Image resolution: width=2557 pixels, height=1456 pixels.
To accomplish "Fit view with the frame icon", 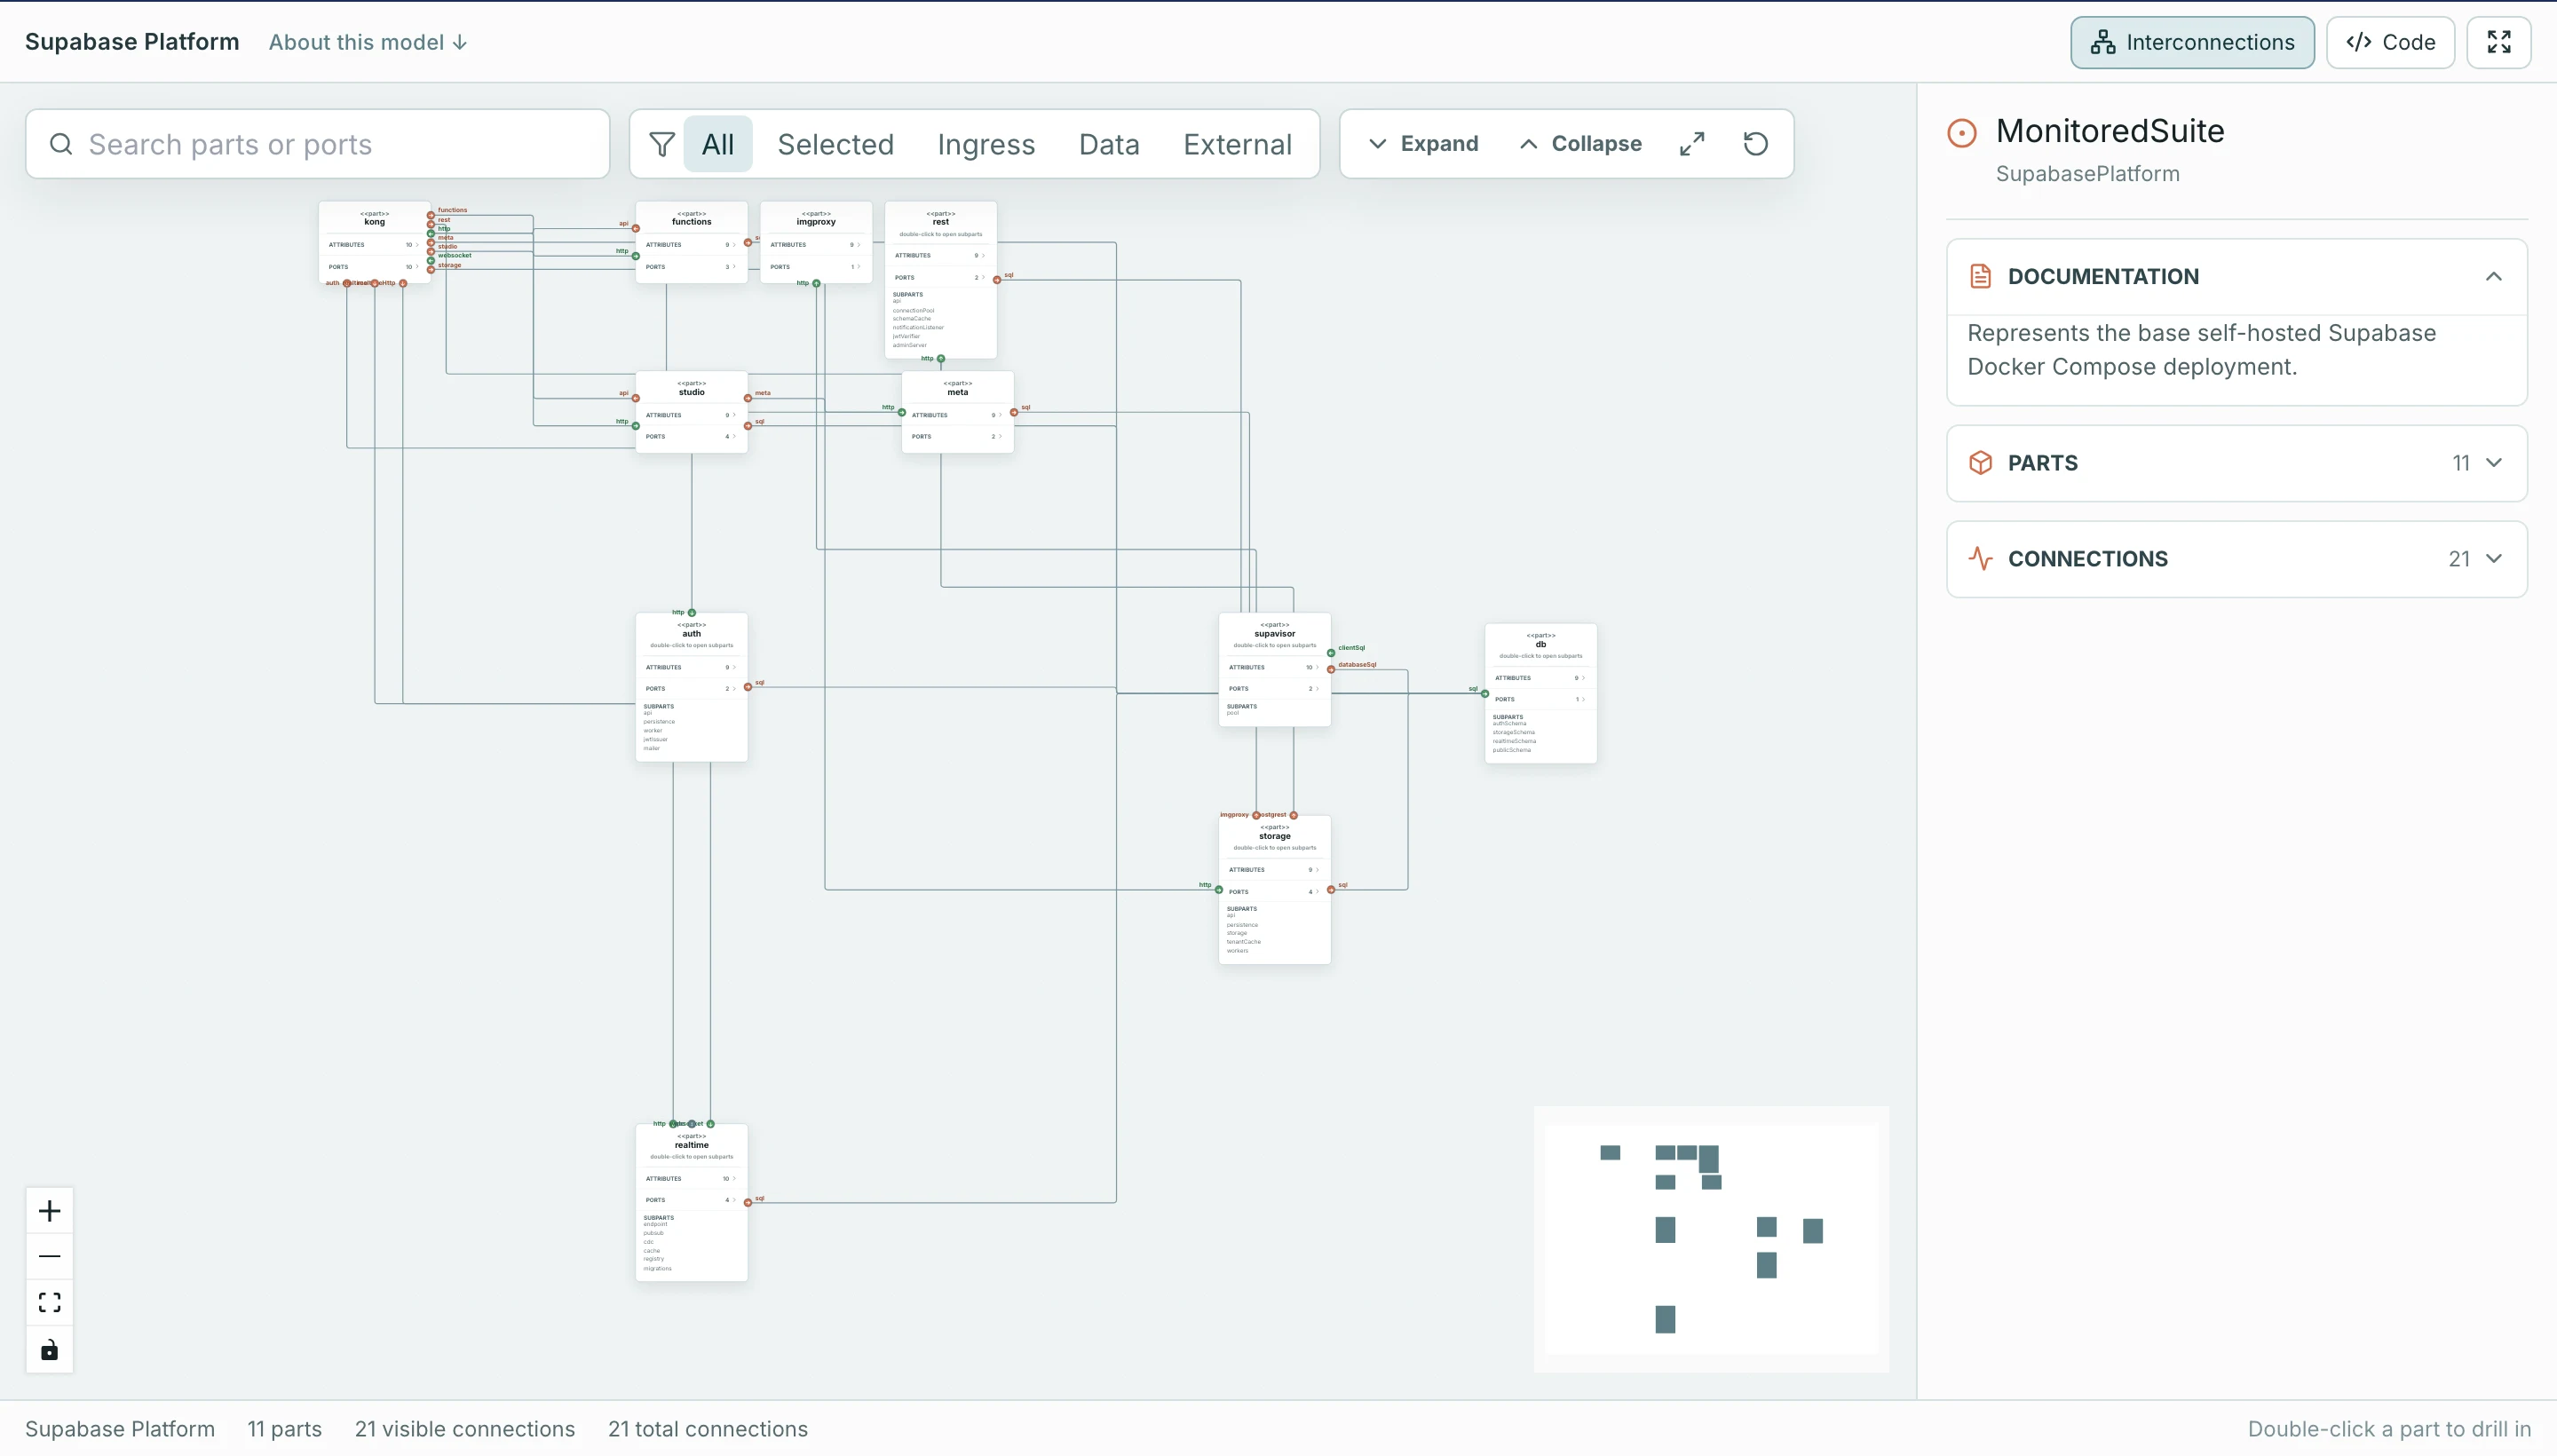I will [49, 1303].
